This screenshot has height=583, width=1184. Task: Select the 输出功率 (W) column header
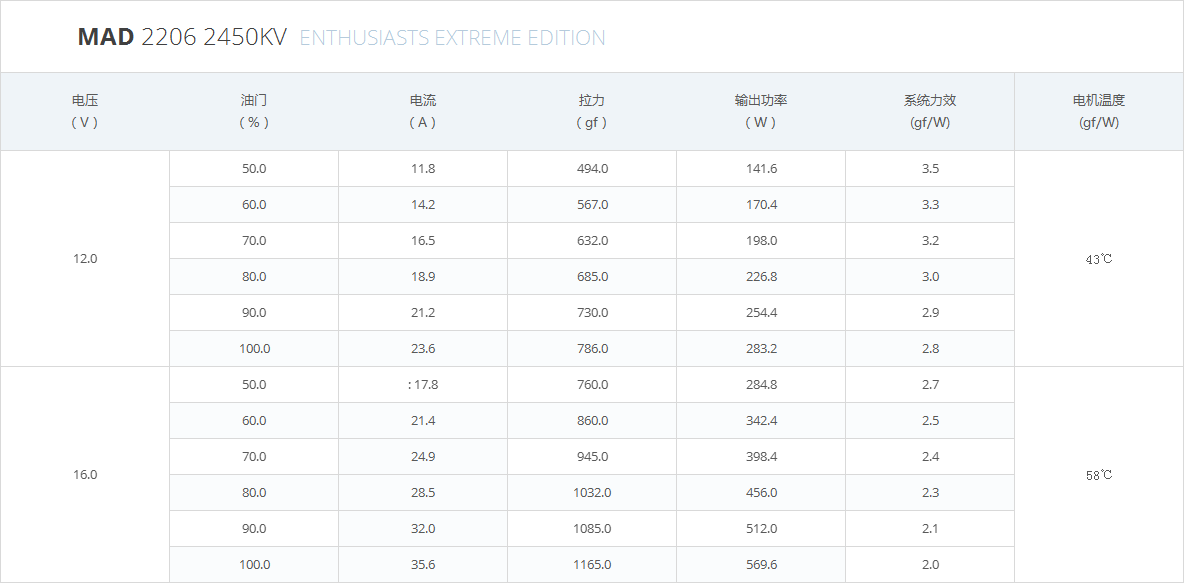pyautogui.click(x=761, y=111)
